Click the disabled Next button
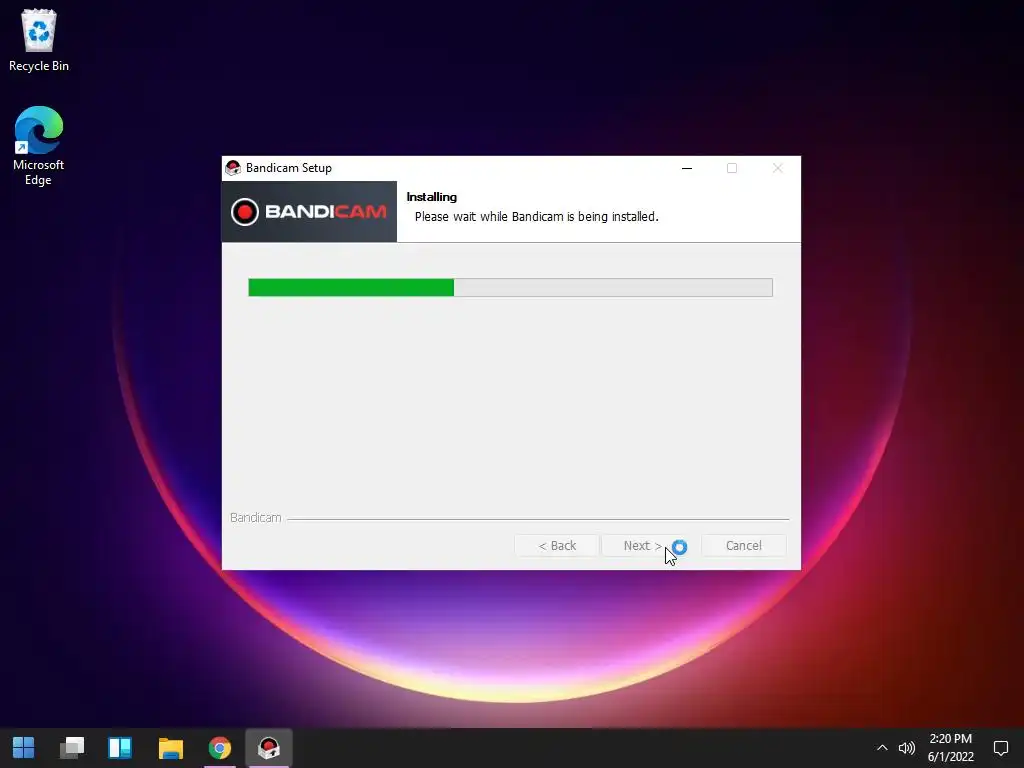 (642, 545)
